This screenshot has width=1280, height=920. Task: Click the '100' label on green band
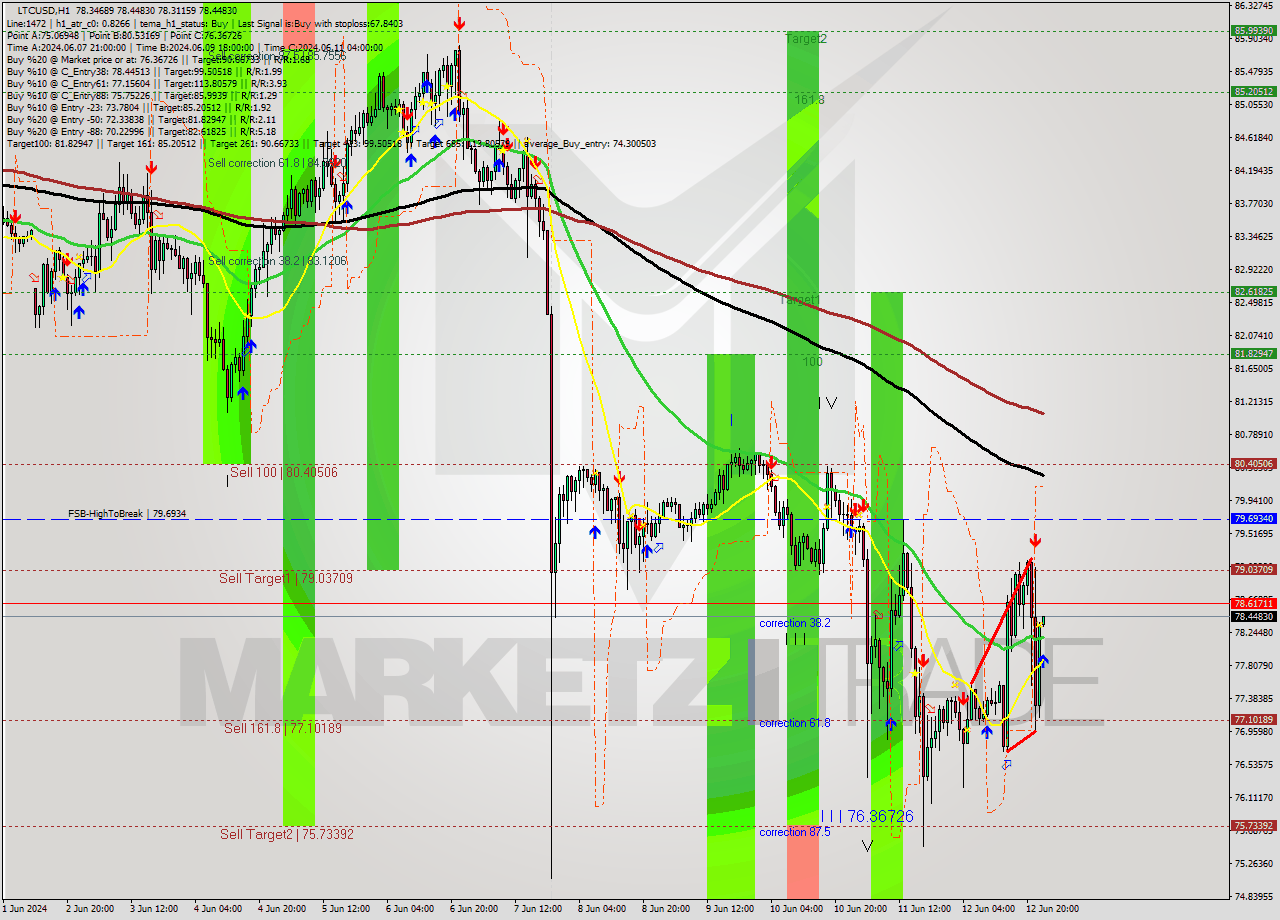click(812, 362)
